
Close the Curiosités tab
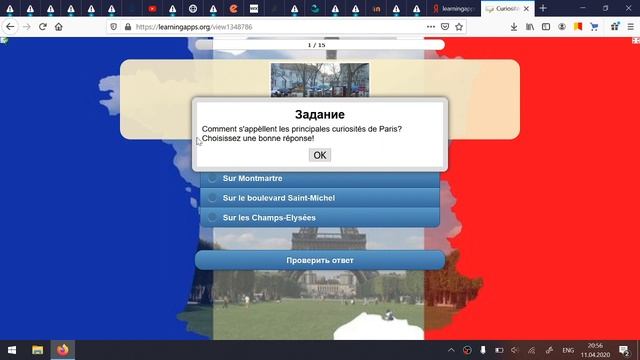[x=527, y=9]
